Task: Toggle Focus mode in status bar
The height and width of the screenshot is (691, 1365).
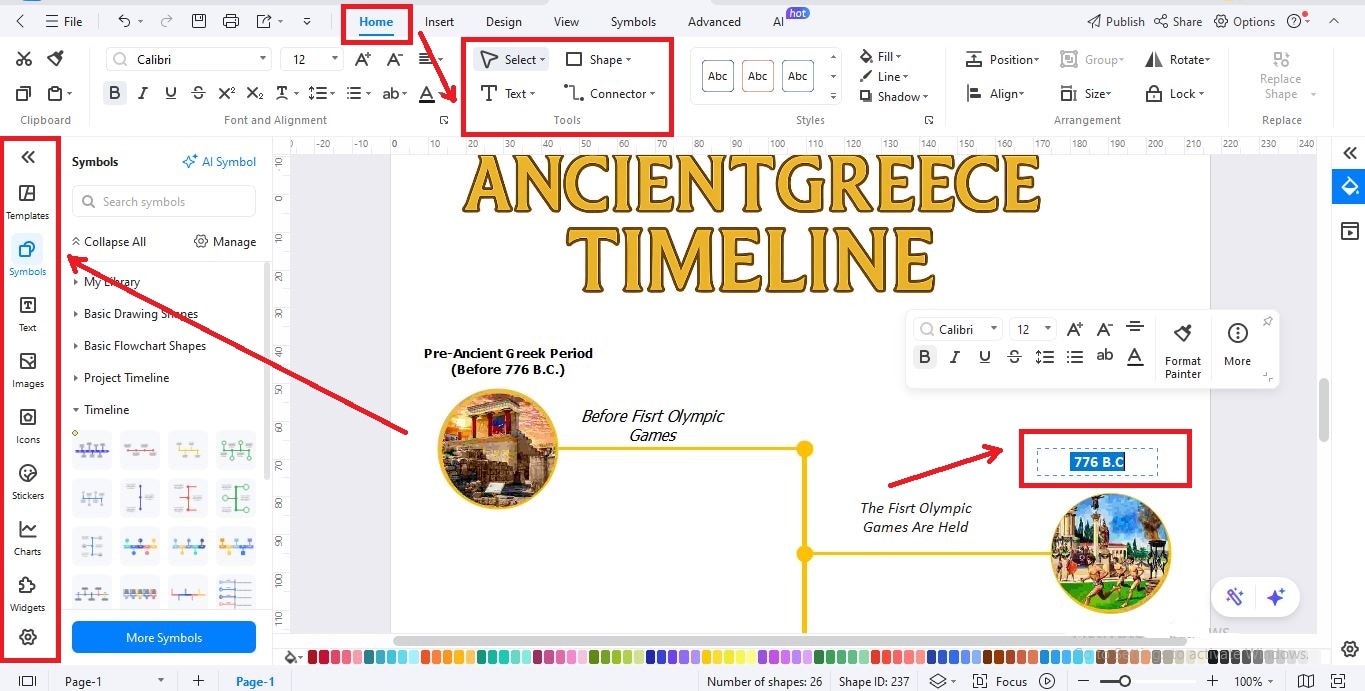Action: click(1001, 681)
